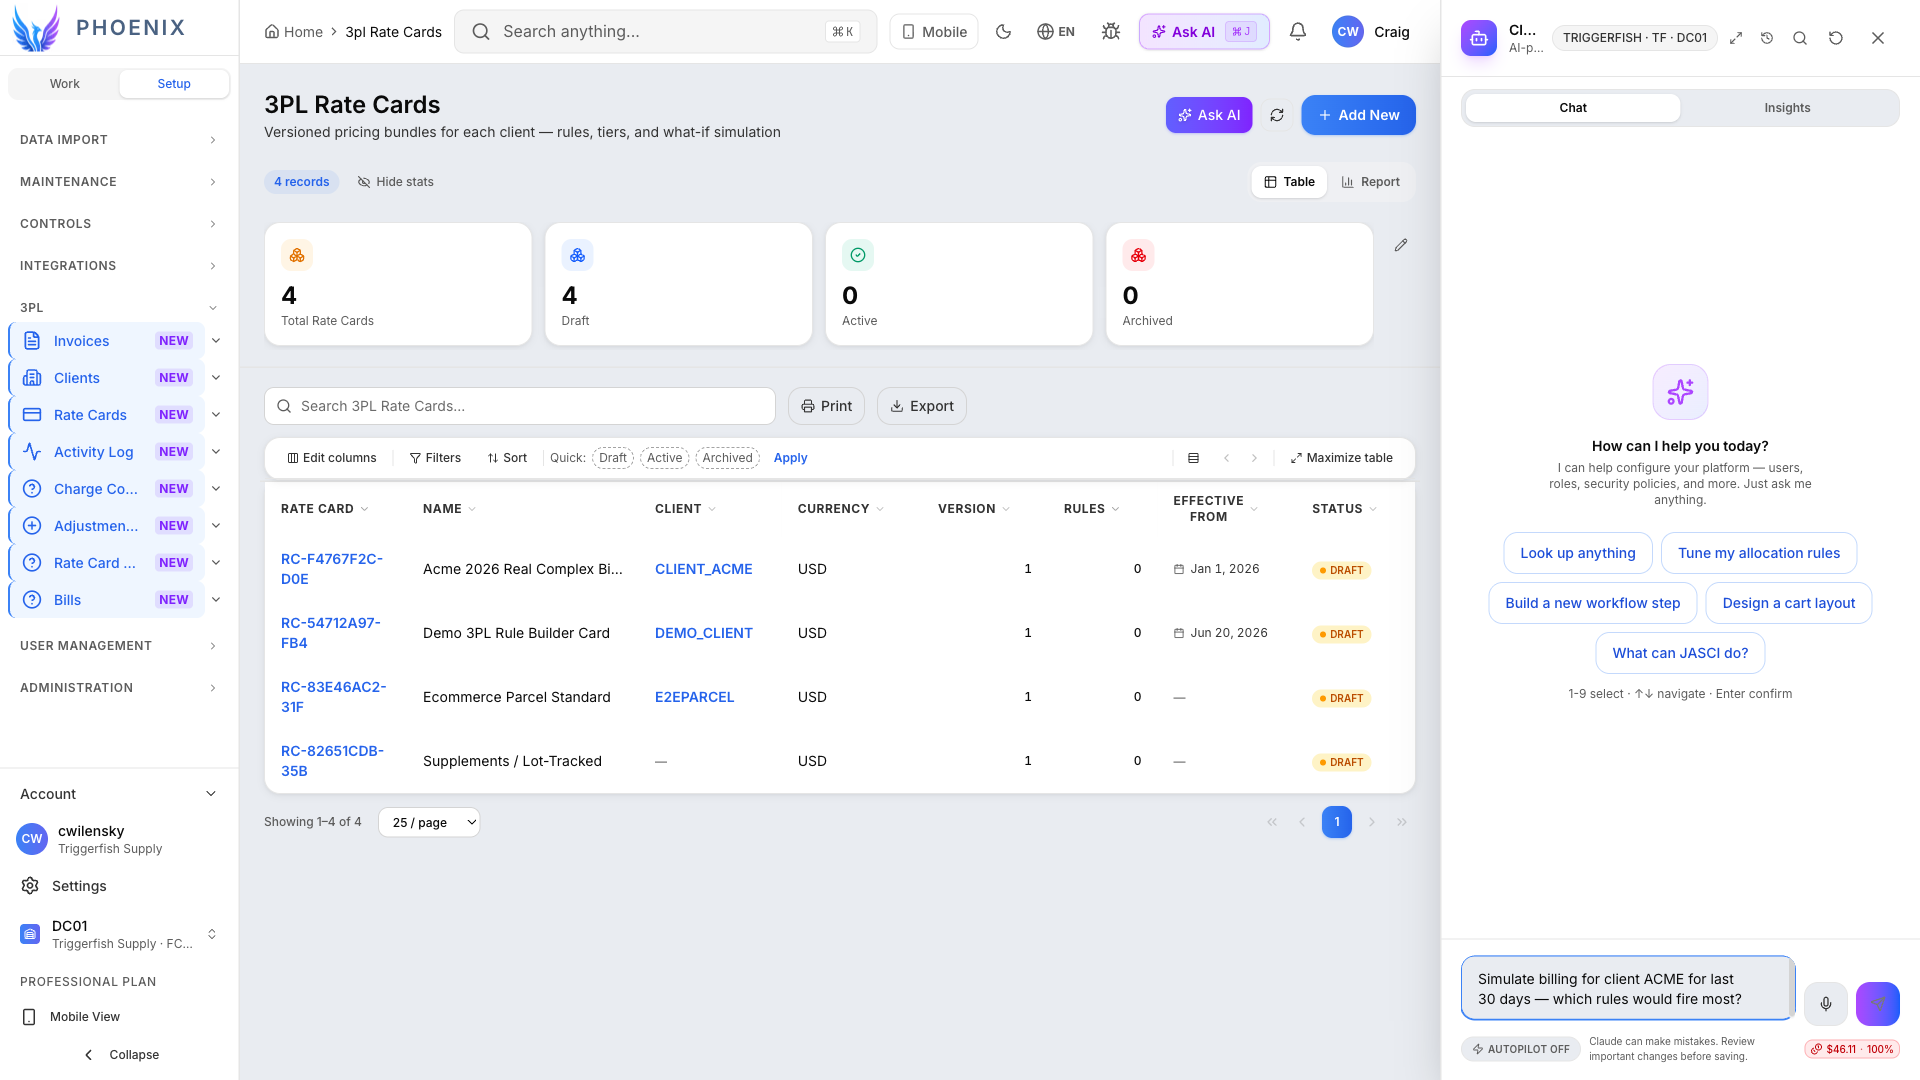Switch to the Insights tab

1786,108
